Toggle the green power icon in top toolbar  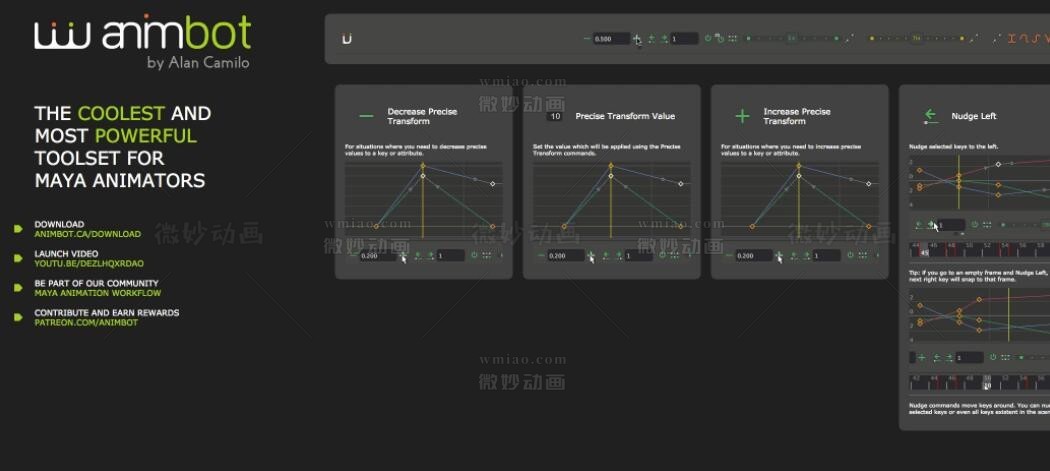click(x=708, y=39)
